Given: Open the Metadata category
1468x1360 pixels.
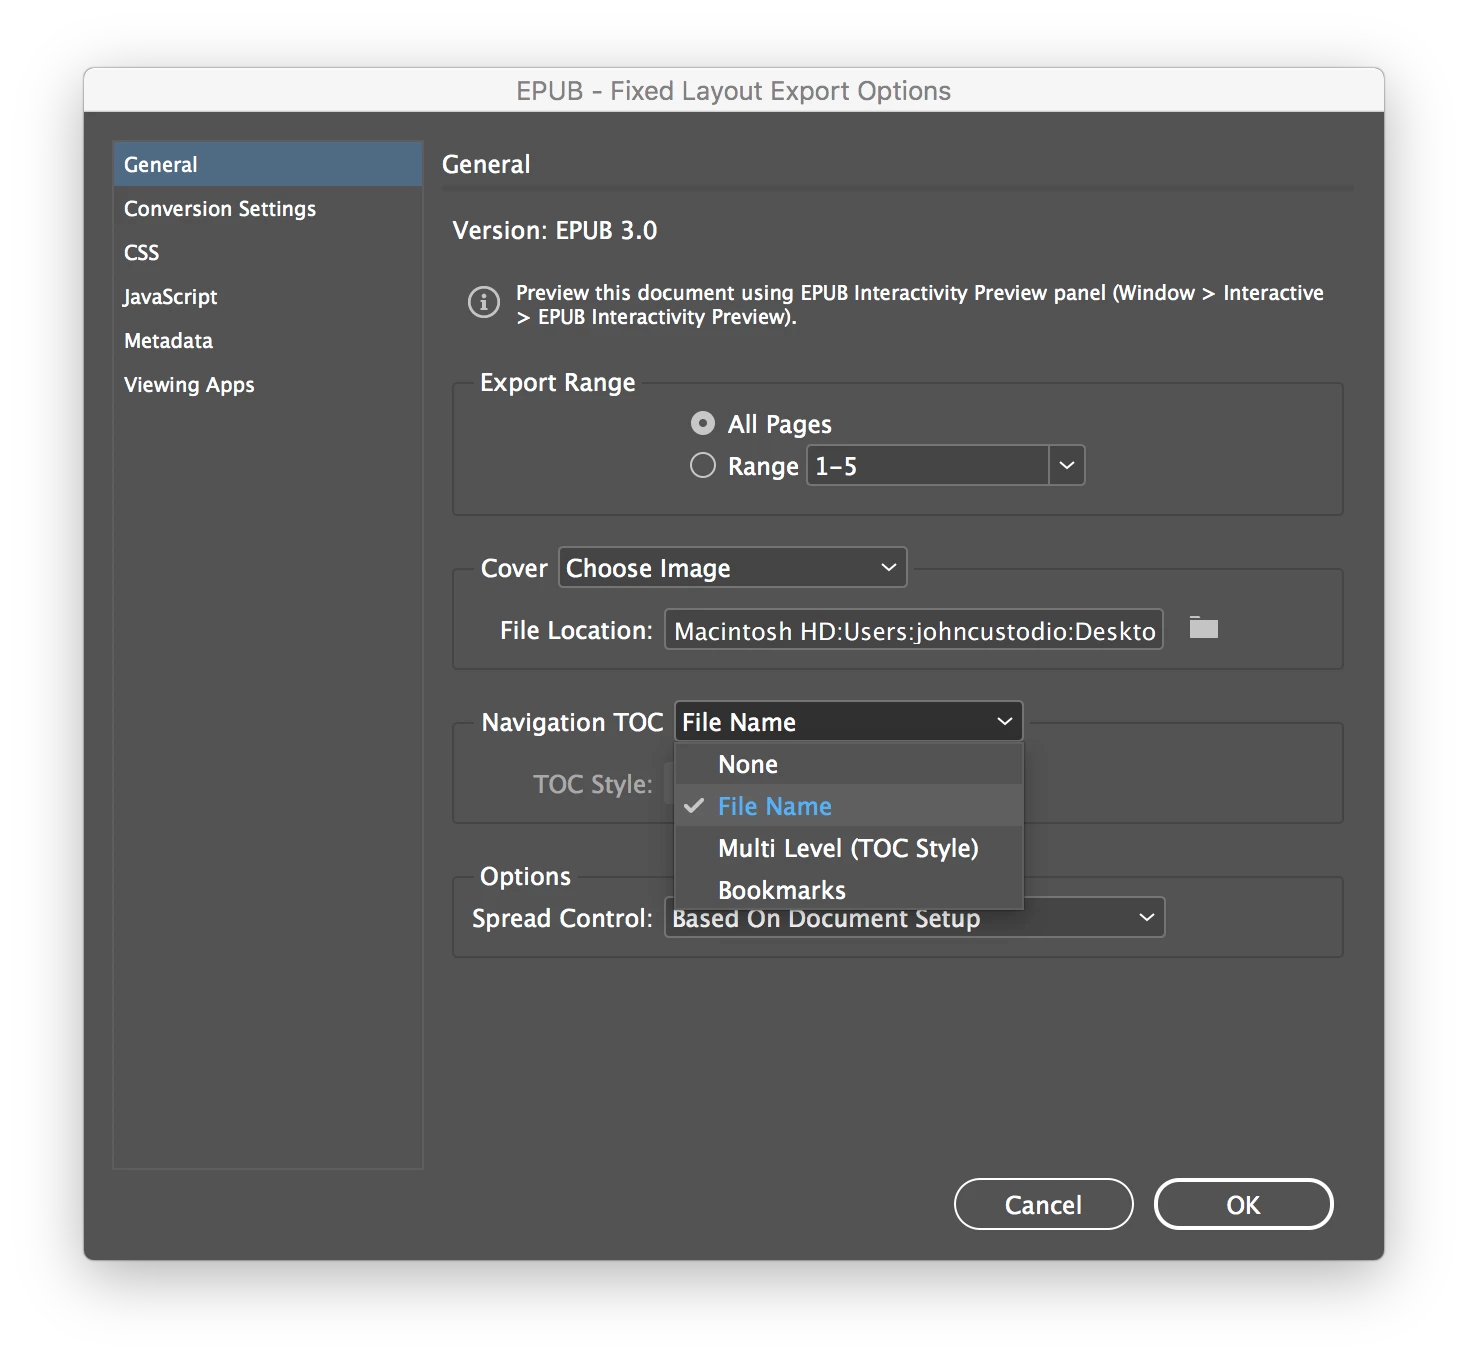Looking at the screenshot, I should coord(268,340).
